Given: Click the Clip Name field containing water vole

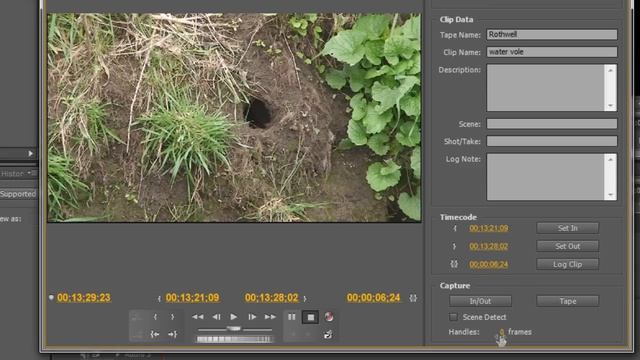Looking at the screenshot, I should click(552, 52).
